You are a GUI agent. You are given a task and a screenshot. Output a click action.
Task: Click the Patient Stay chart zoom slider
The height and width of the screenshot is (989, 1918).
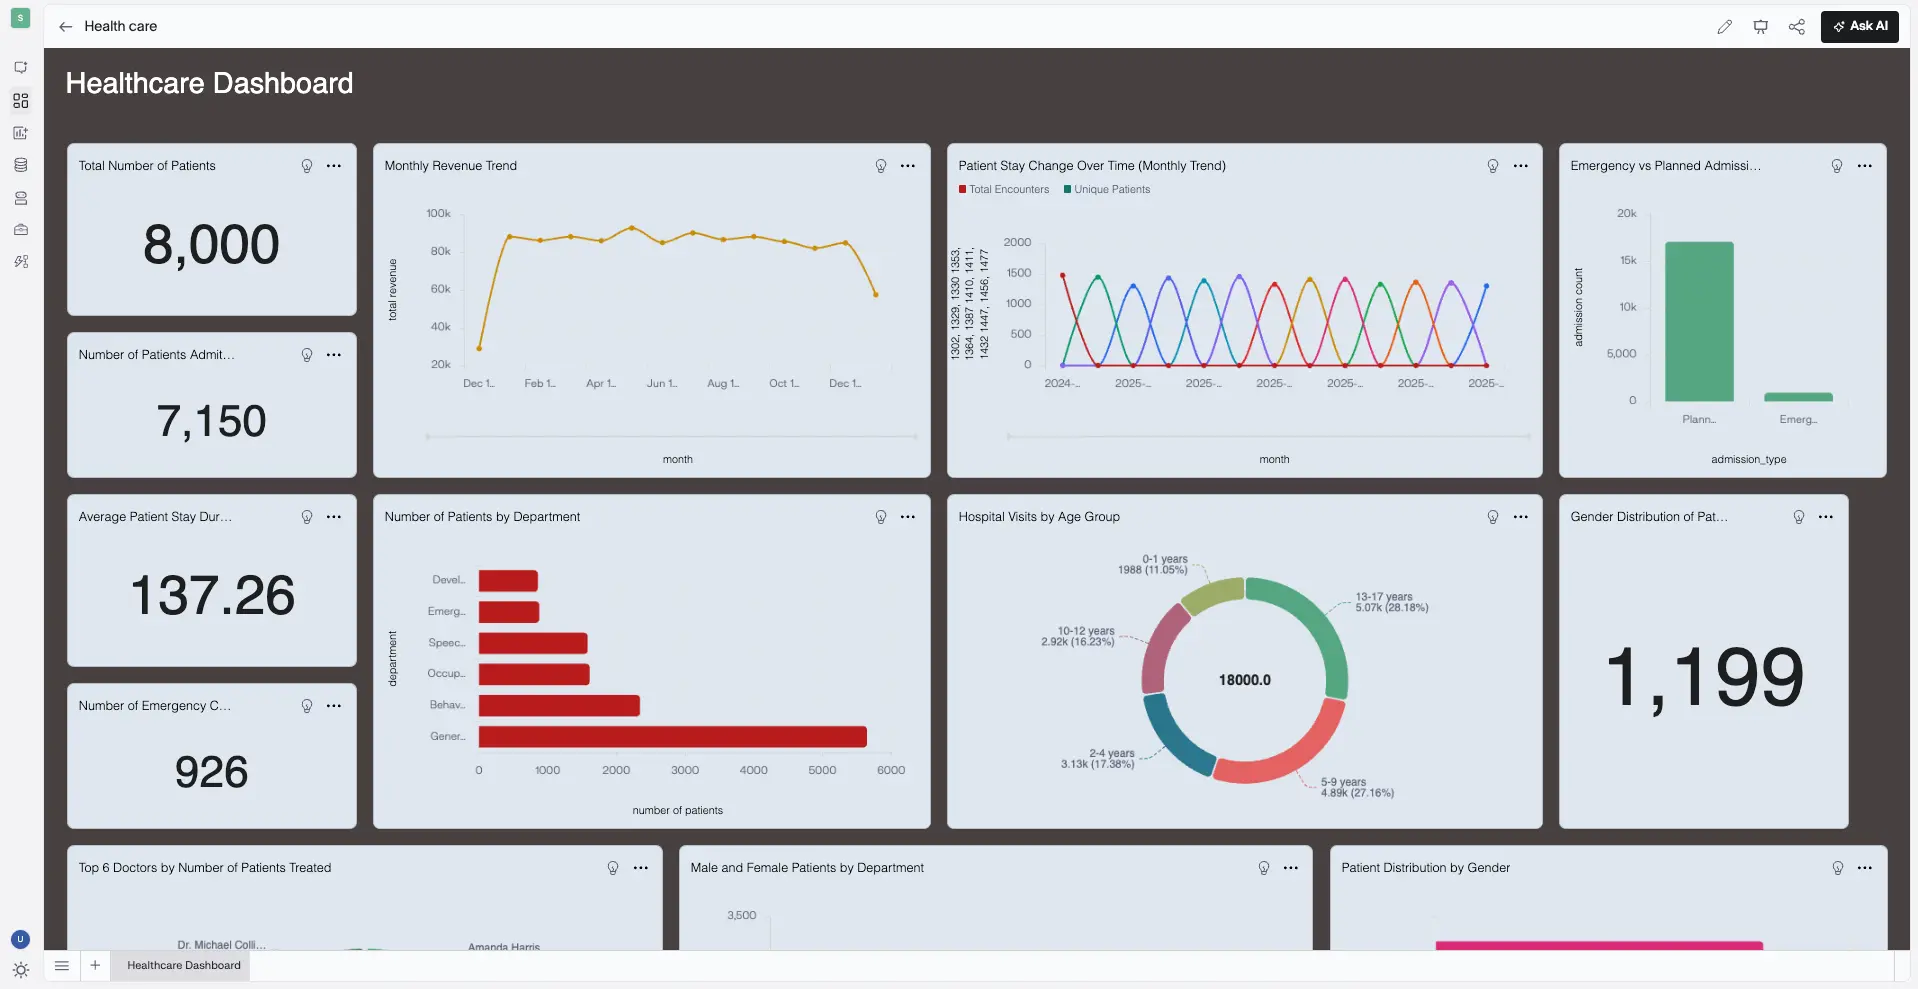coord(1269,436)
